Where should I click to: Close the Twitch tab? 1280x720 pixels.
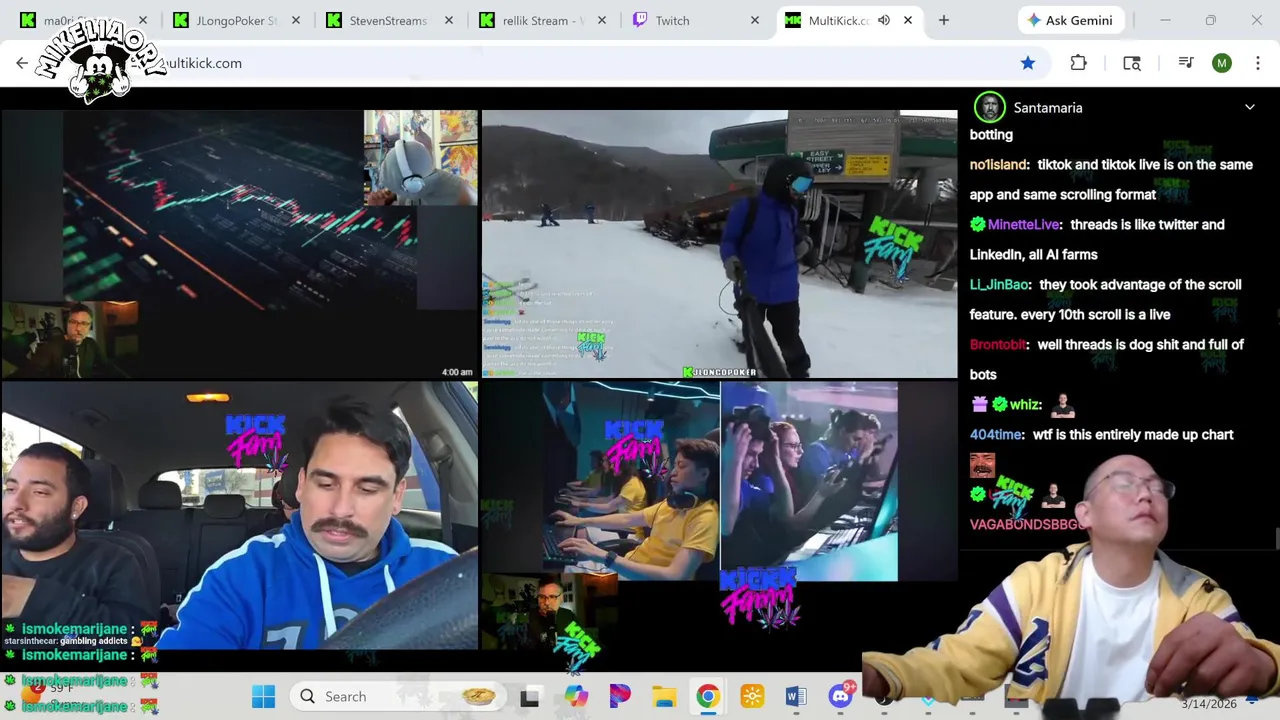tap(754, 20)
